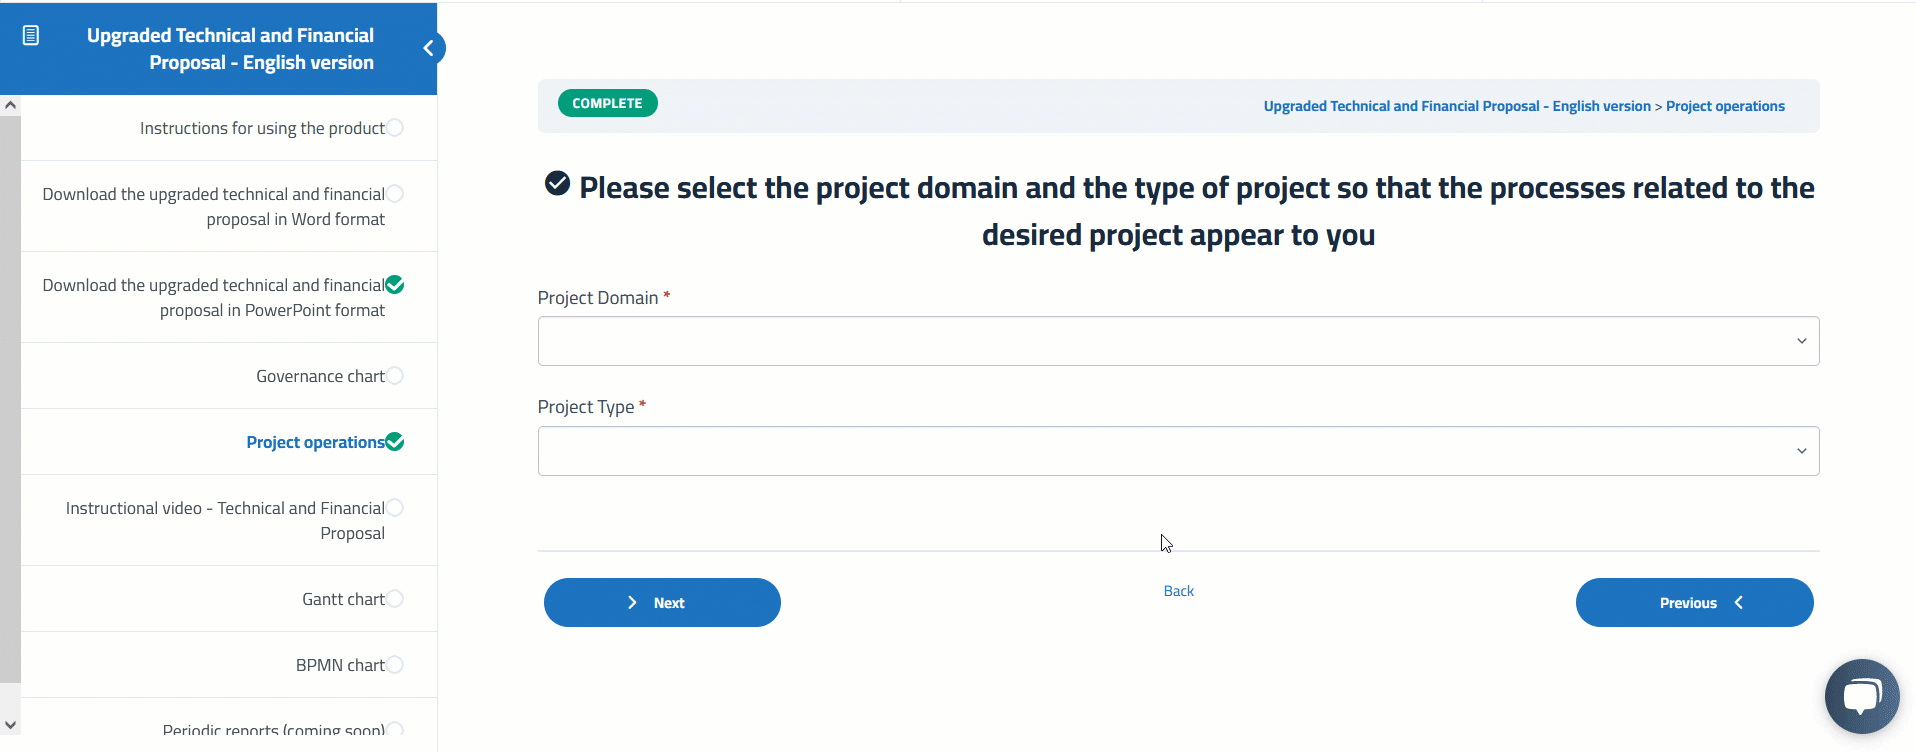The width and height of the screenshot is (1916, 752).
Task: Click the green COMPLETE status badge
Action: tap(607, 104)
